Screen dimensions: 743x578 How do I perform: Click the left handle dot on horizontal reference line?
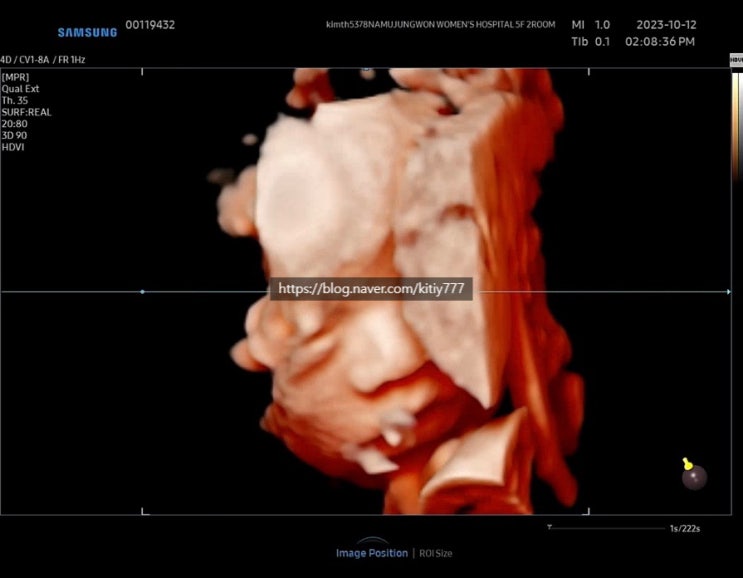point(142,292)
